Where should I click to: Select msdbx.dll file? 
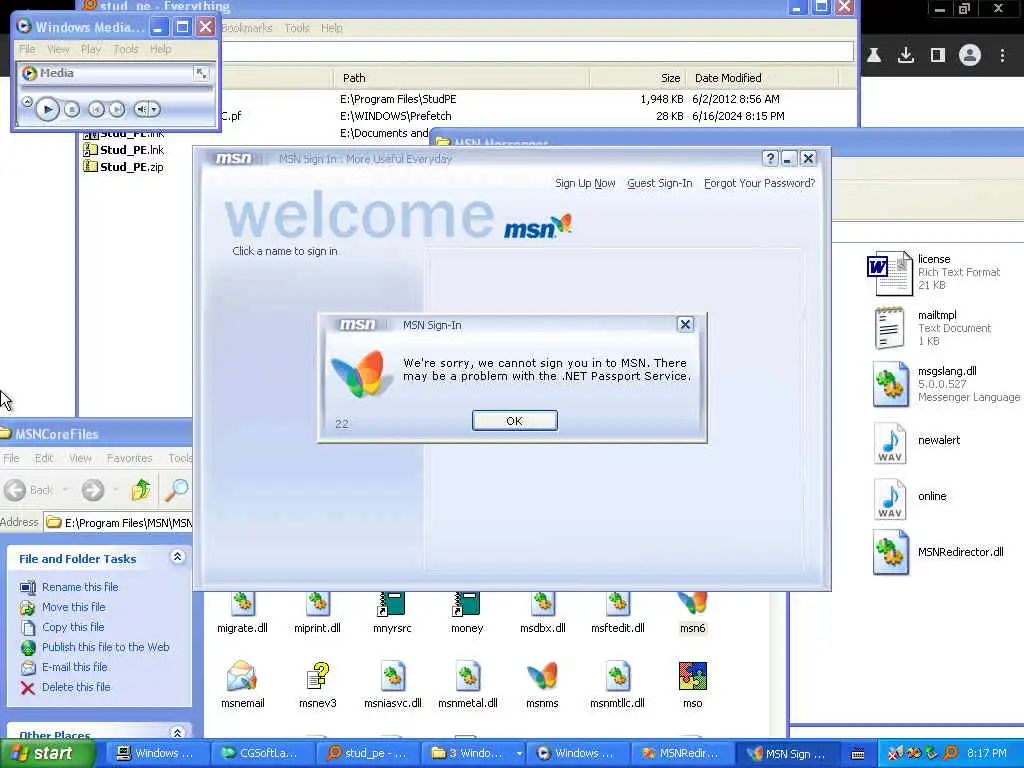point(543,614)
